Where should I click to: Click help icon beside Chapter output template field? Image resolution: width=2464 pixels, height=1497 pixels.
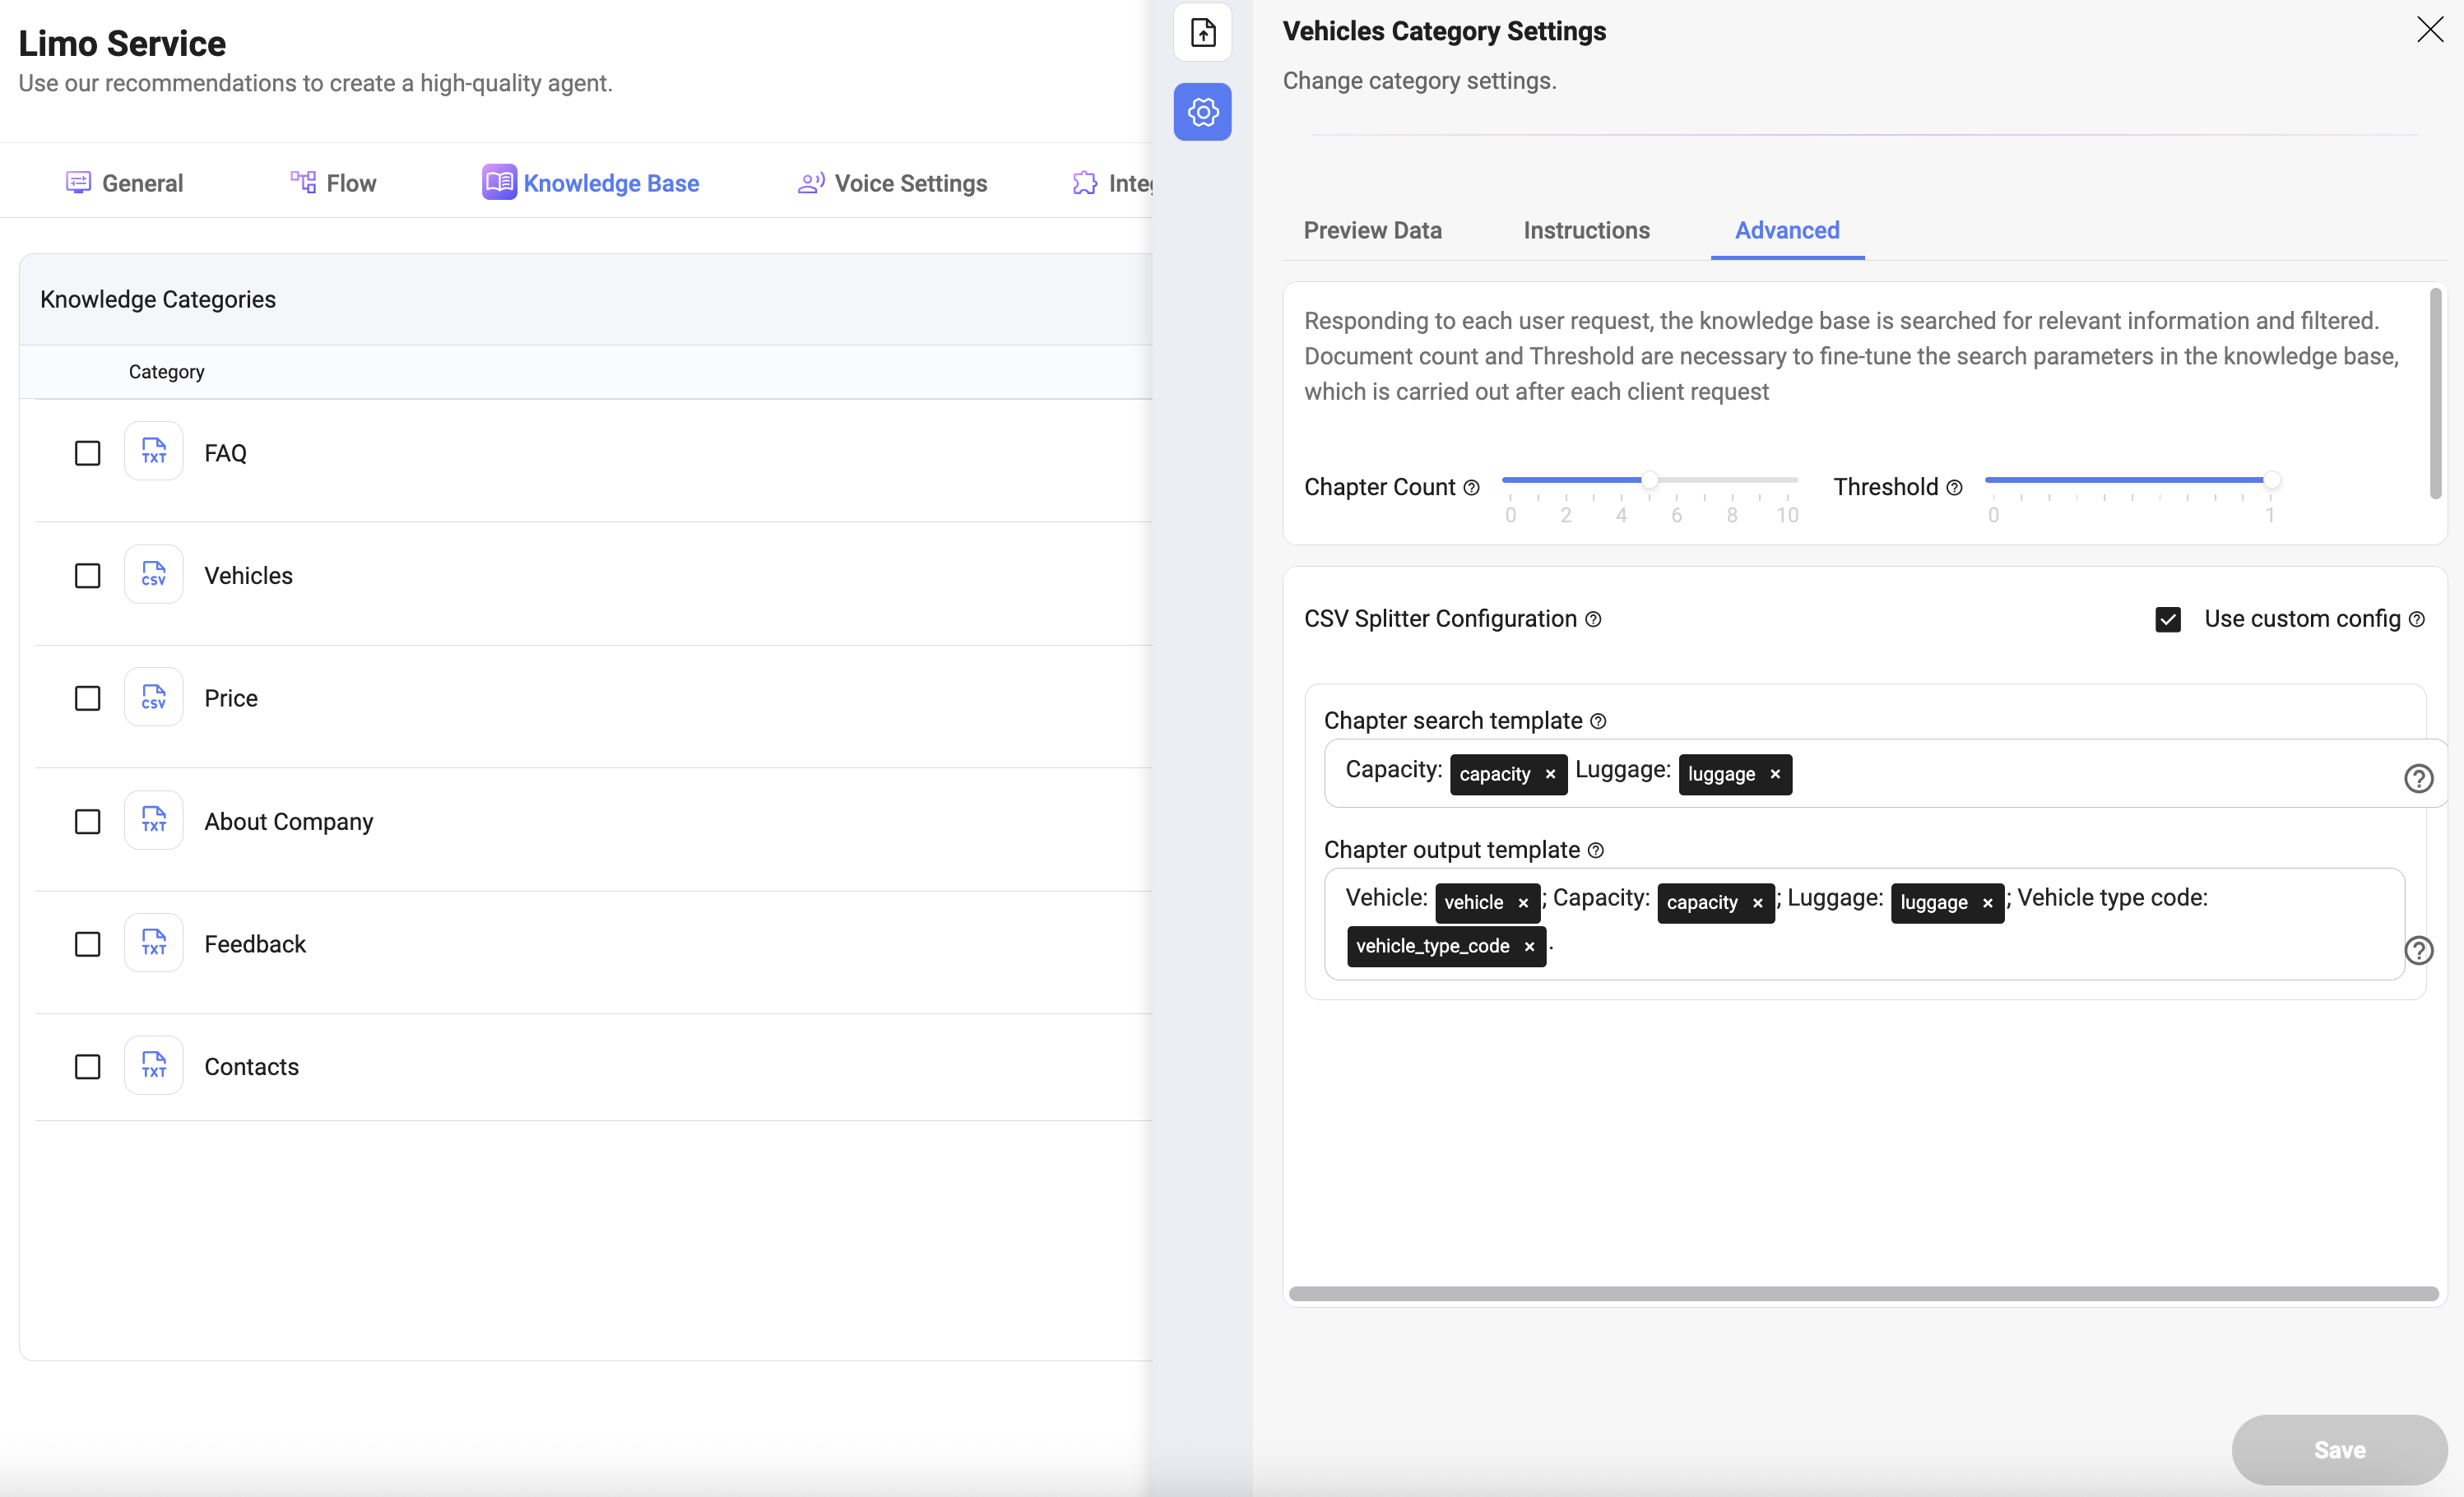pos(2418,950)
